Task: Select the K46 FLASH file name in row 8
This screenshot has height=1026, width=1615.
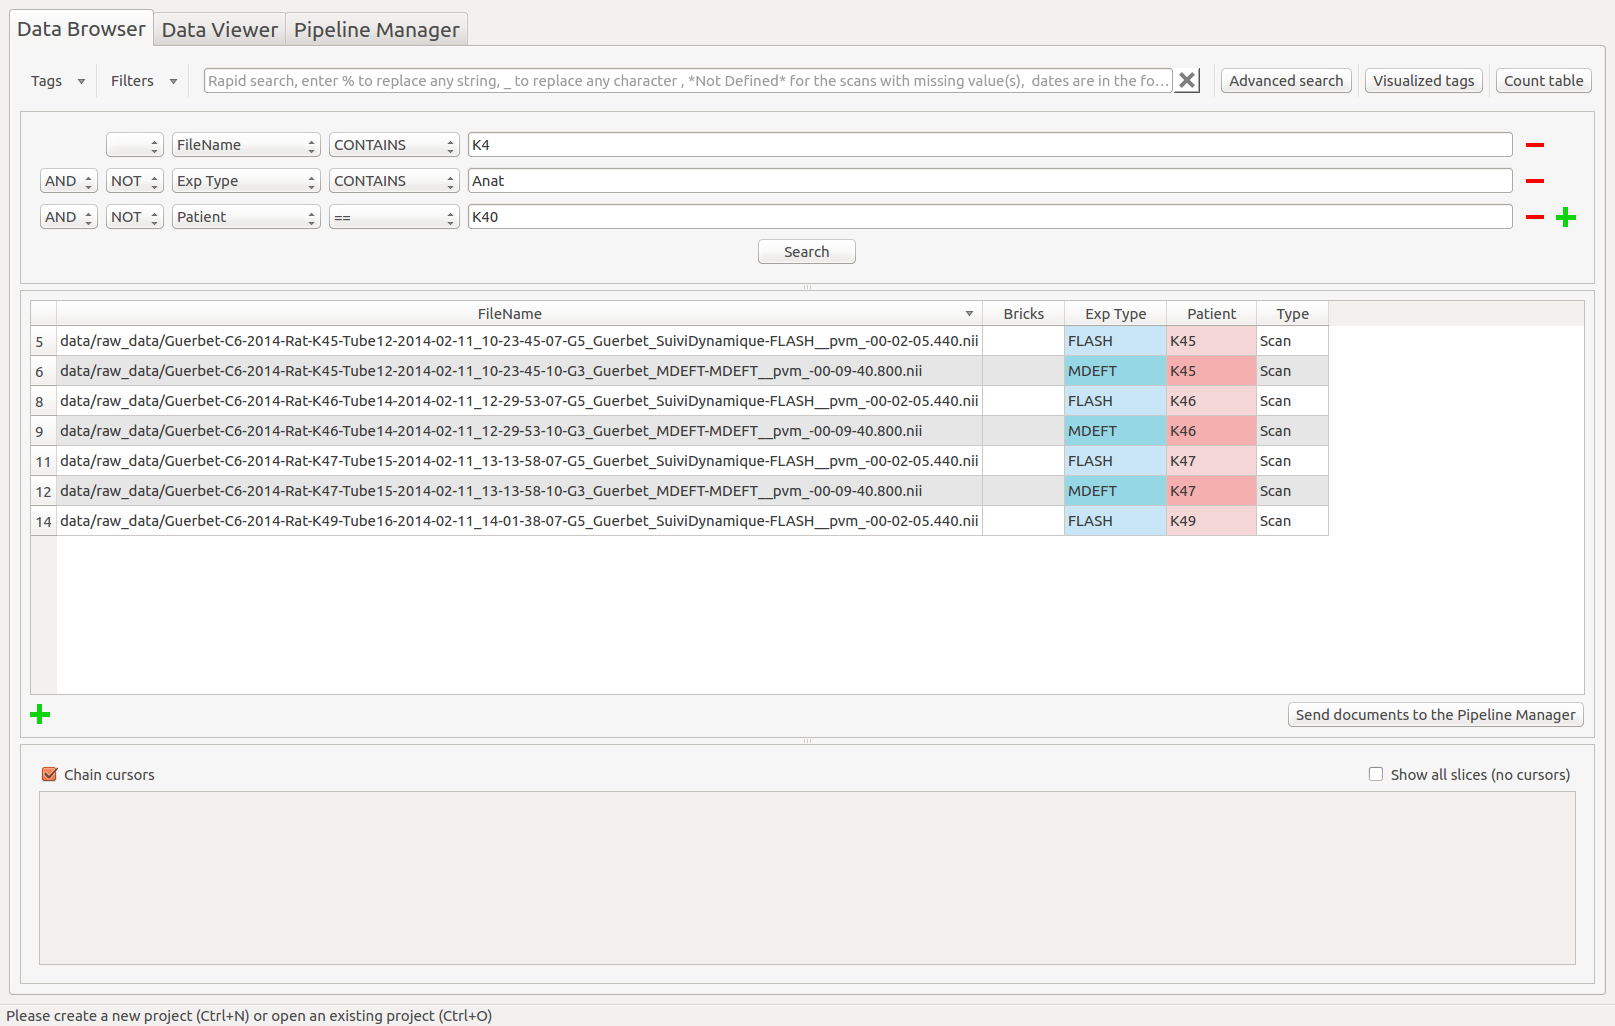Action: coord(519,401)
